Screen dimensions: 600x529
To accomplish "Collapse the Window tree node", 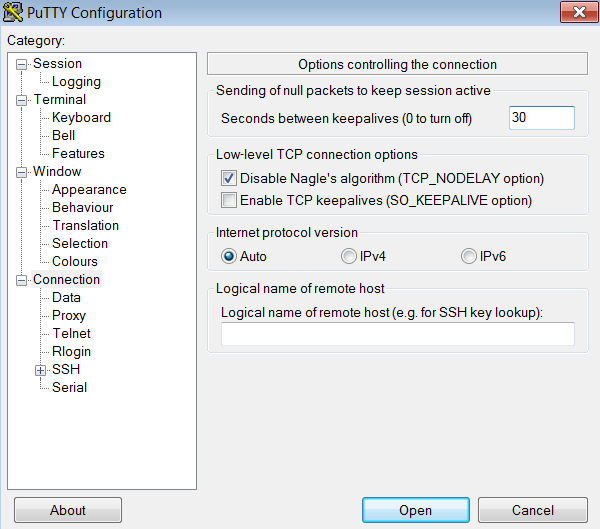I will click(x=21, y=172).
